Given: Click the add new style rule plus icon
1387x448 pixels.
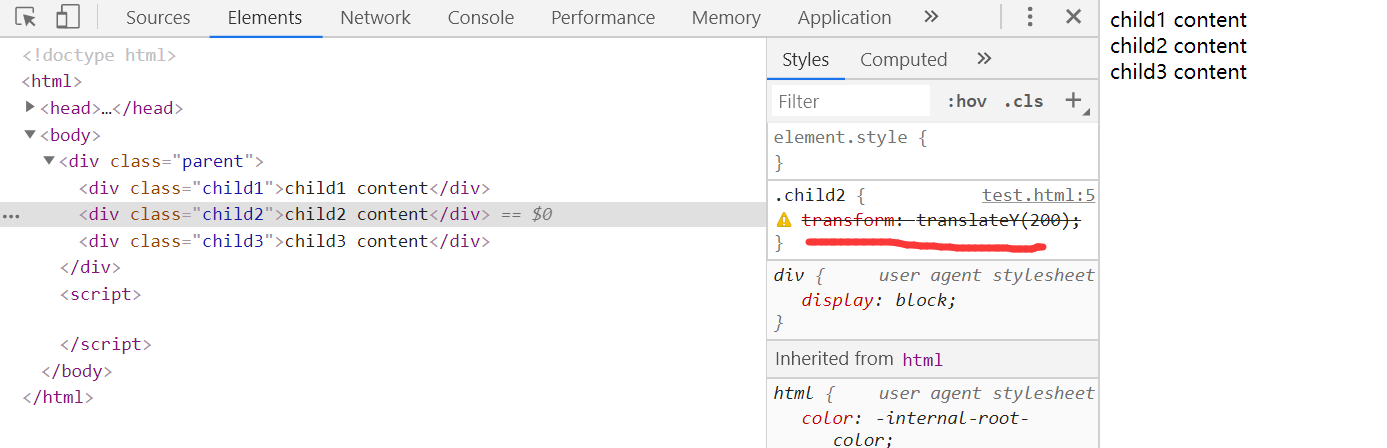Looking at the screenshot, I should (1073, 100).
